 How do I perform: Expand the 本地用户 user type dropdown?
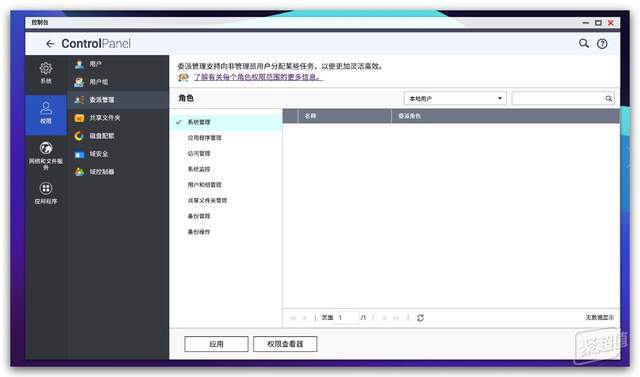point(455,98)
